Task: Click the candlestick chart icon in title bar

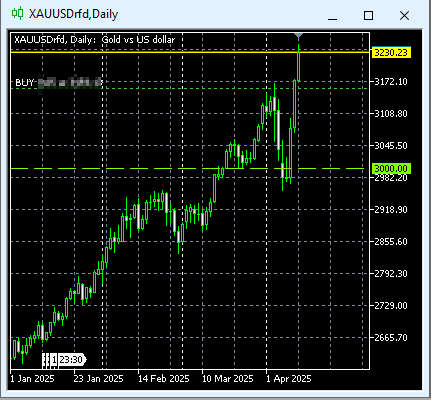Action: (18, 14)
